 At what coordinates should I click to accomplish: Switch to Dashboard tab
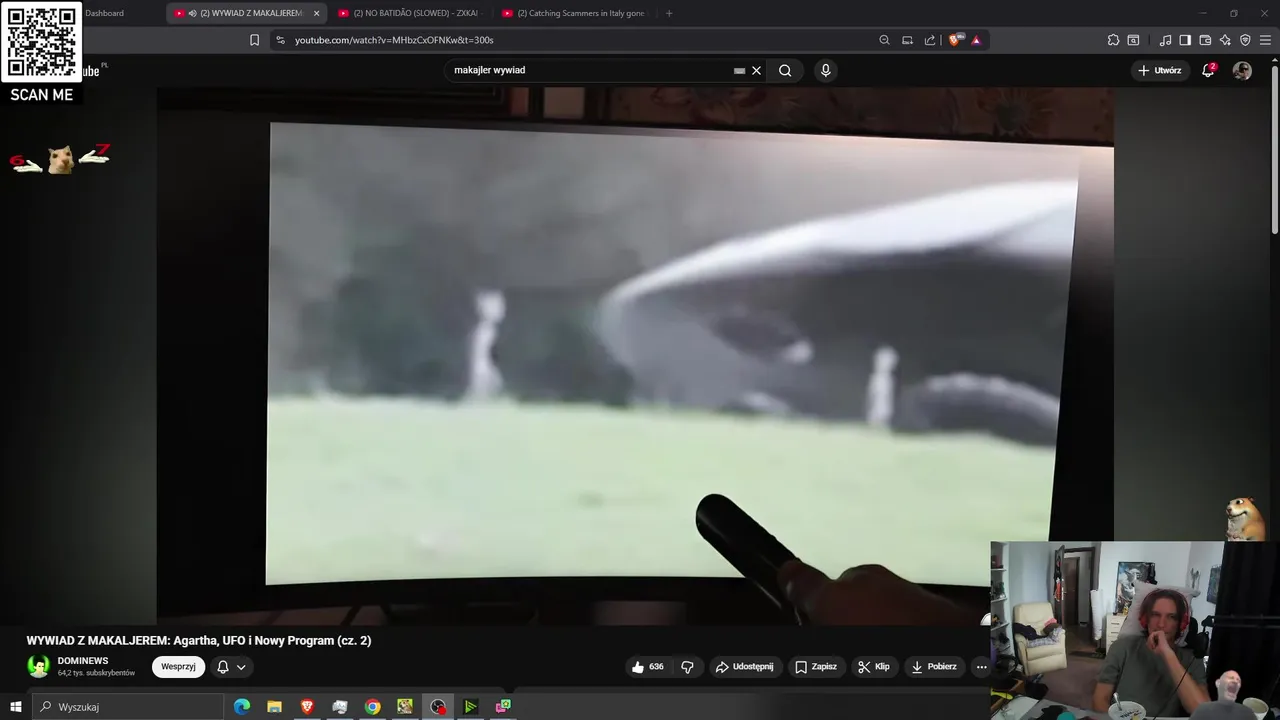coord(104,13)
